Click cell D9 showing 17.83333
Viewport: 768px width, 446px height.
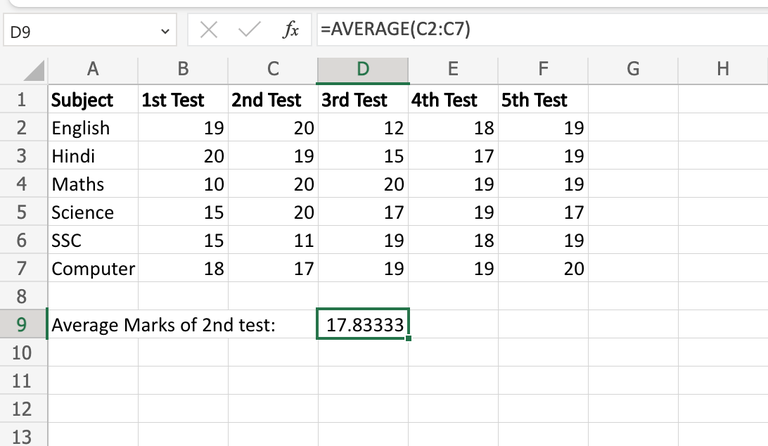point(363,324)
